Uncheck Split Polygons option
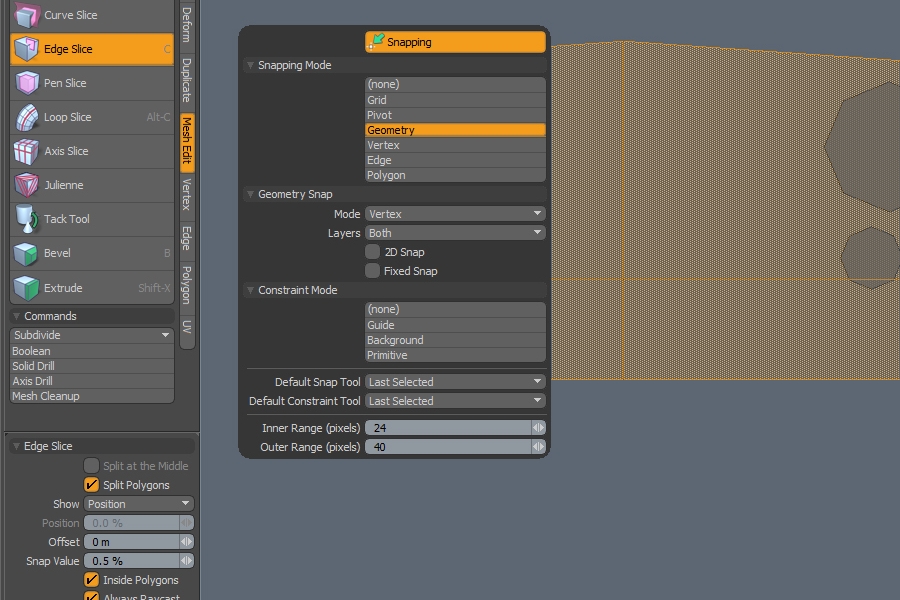Image resolution: width=900 pixels, height=600 pixels. coord(91,485)
